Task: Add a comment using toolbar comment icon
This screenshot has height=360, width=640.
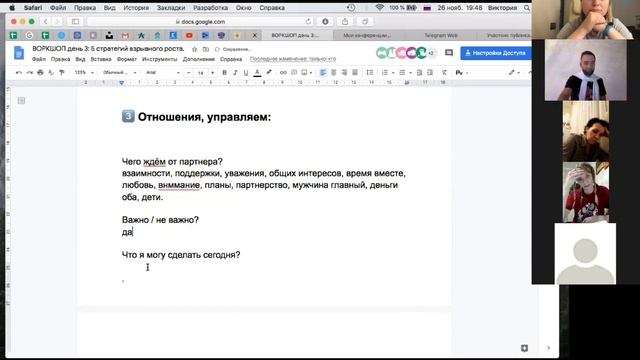Action: pyautogui.click(x=294, y=73)
